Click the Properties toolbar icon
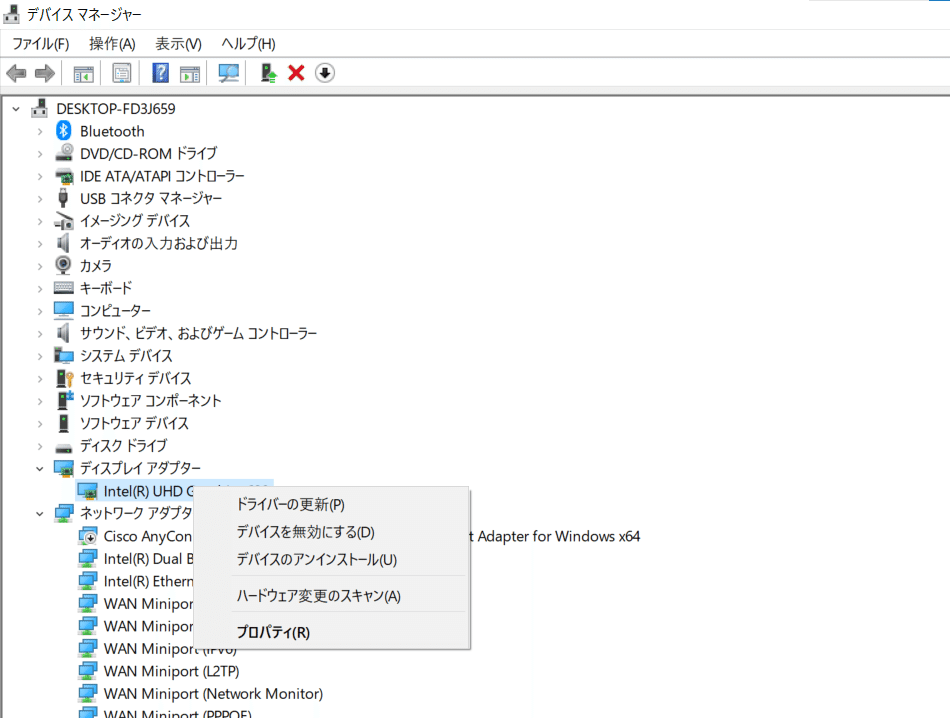This screenshot has height=718, width=950. (122, 74)
